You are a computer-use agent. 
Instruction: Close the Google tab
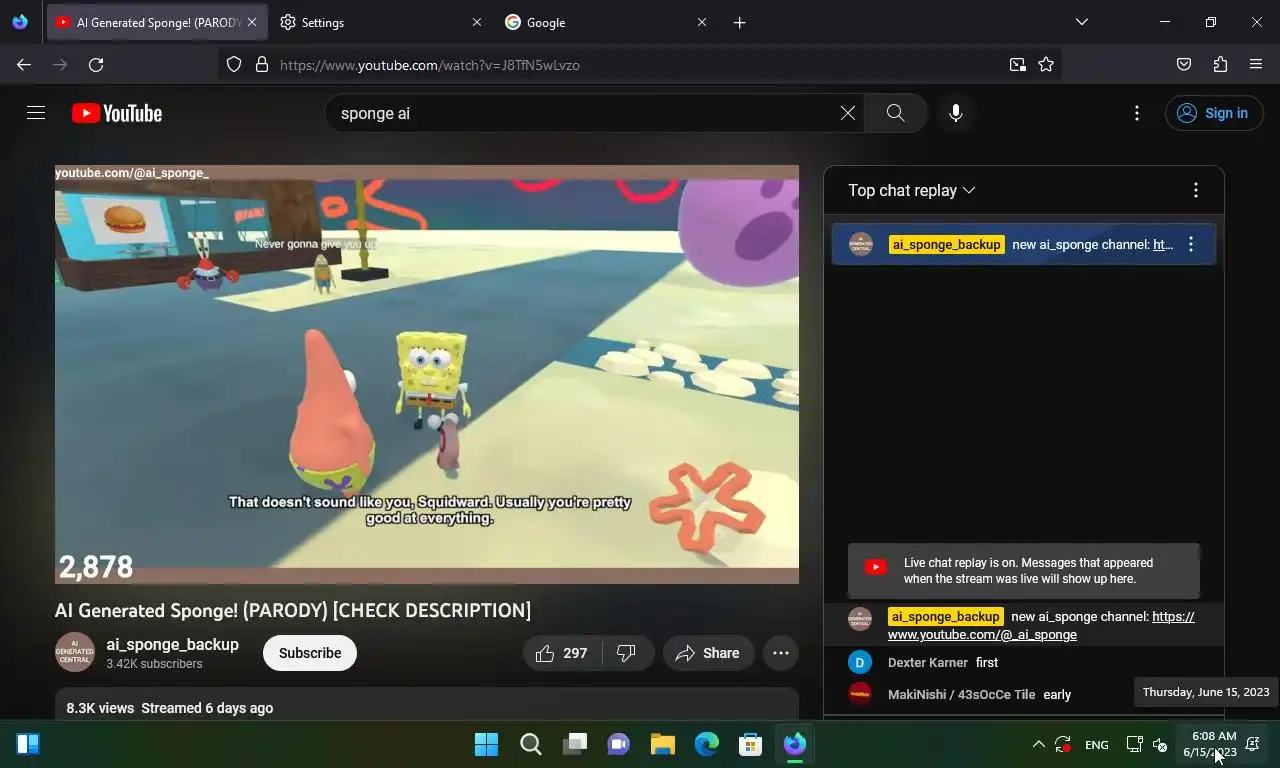(x=702, y=22)
